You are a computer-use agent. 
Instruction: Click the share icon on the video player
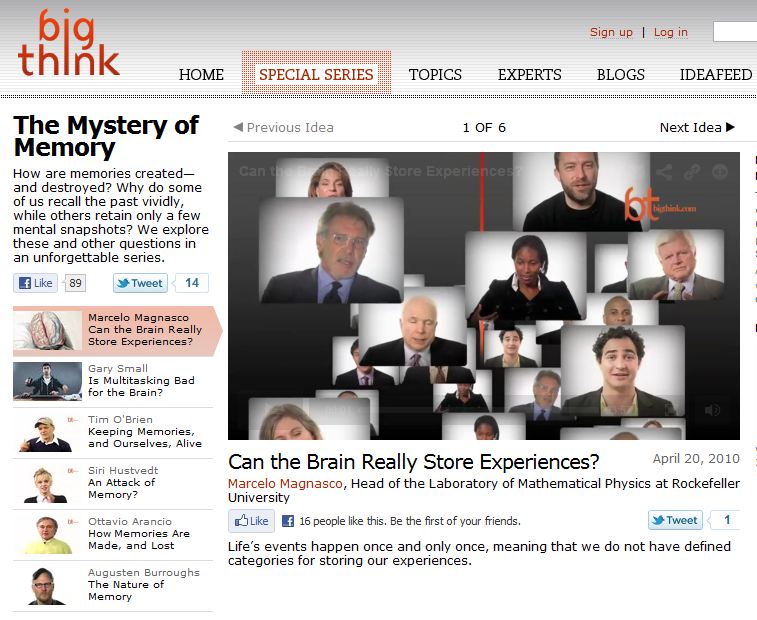pyautogui.click(x=664, y=172)
